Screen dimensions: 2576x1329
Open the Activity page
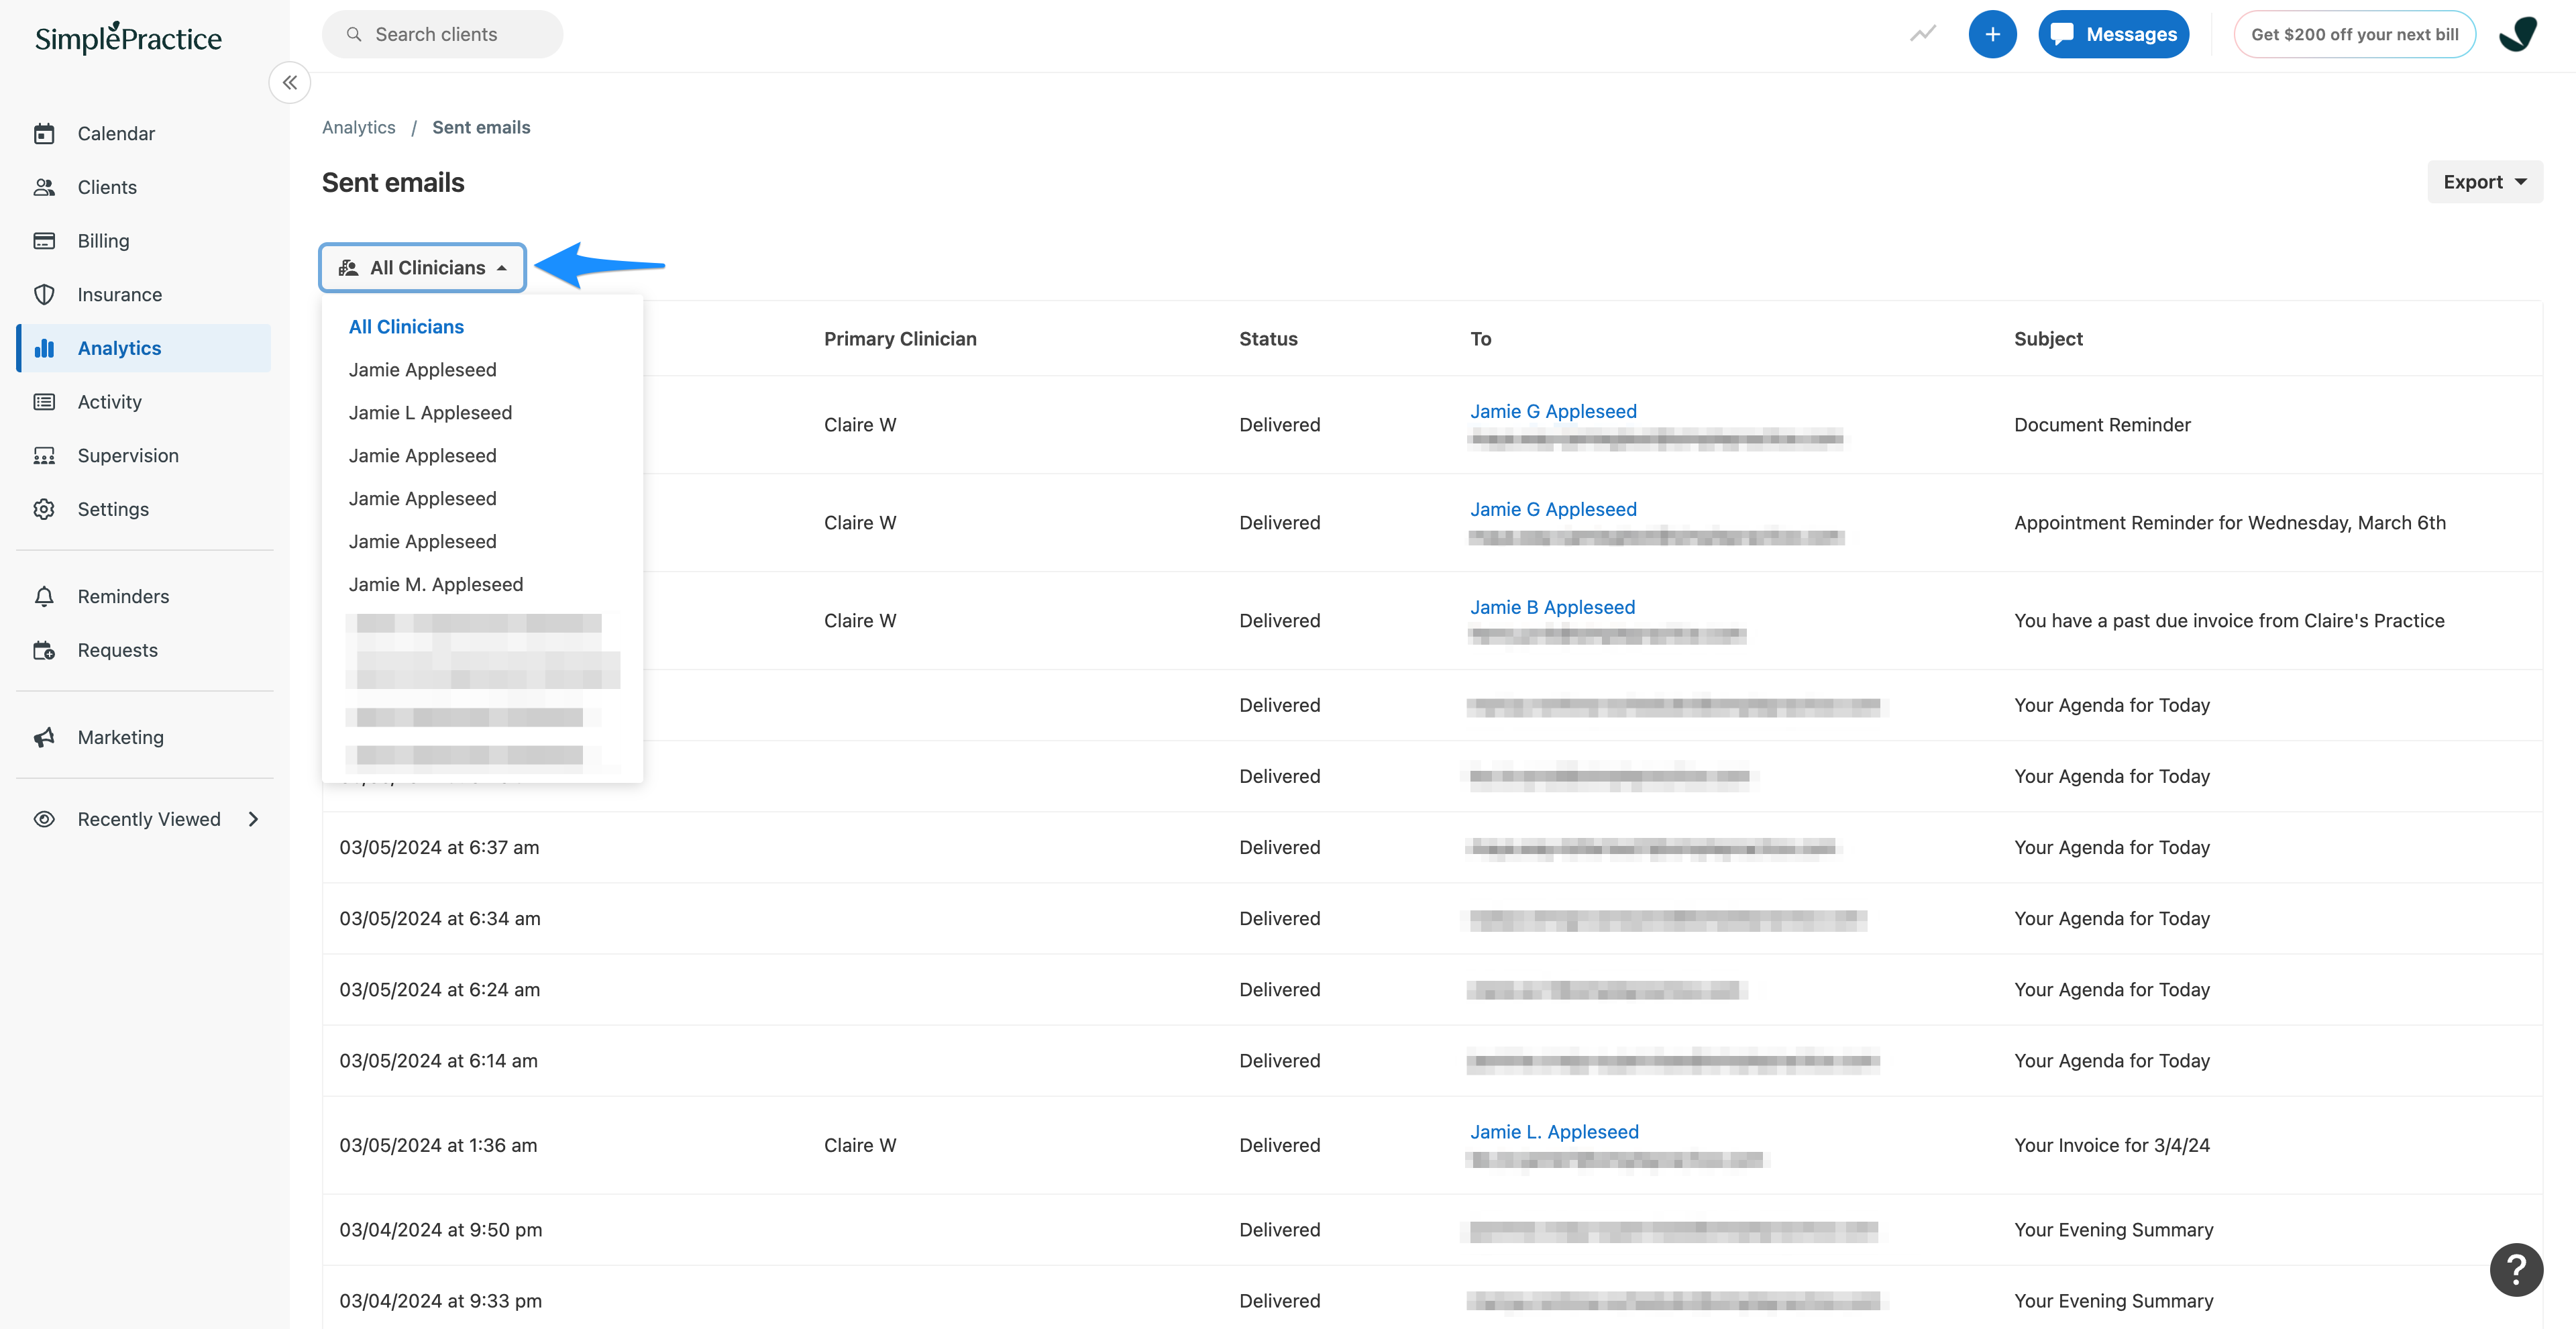[x=109, y=402]
